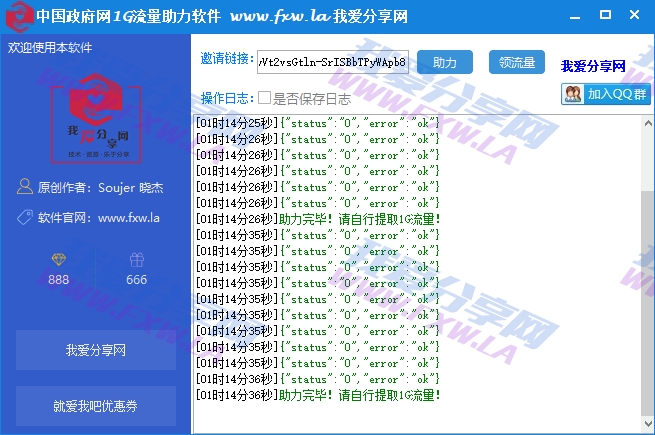This screenshot has height=435, width=655.
Task: Click the 我爱分享网 sidebar button
Action: [x=96, y=350]
